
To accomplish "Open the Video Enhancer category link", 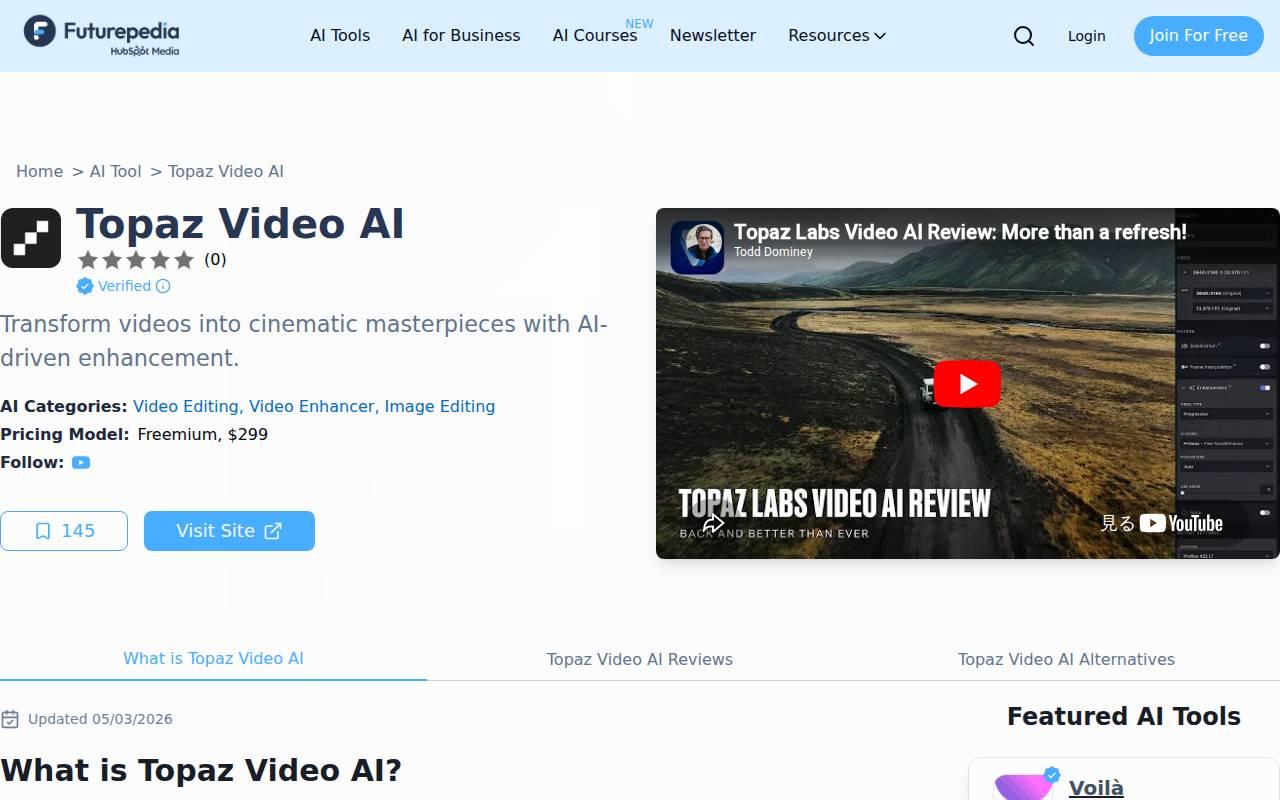I will click(312, 406).
